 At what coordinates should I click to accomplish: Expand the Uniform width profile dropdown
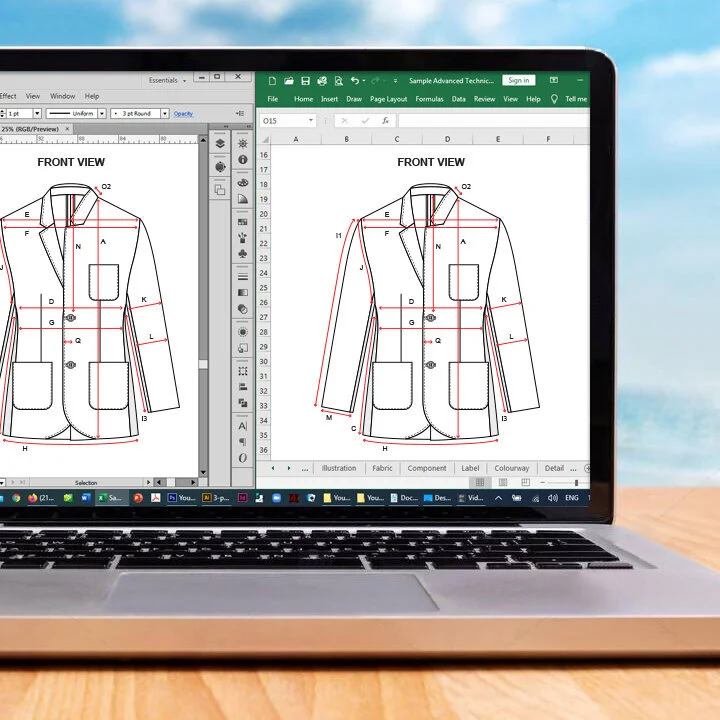pyautogui.click(x=102, y=113)
